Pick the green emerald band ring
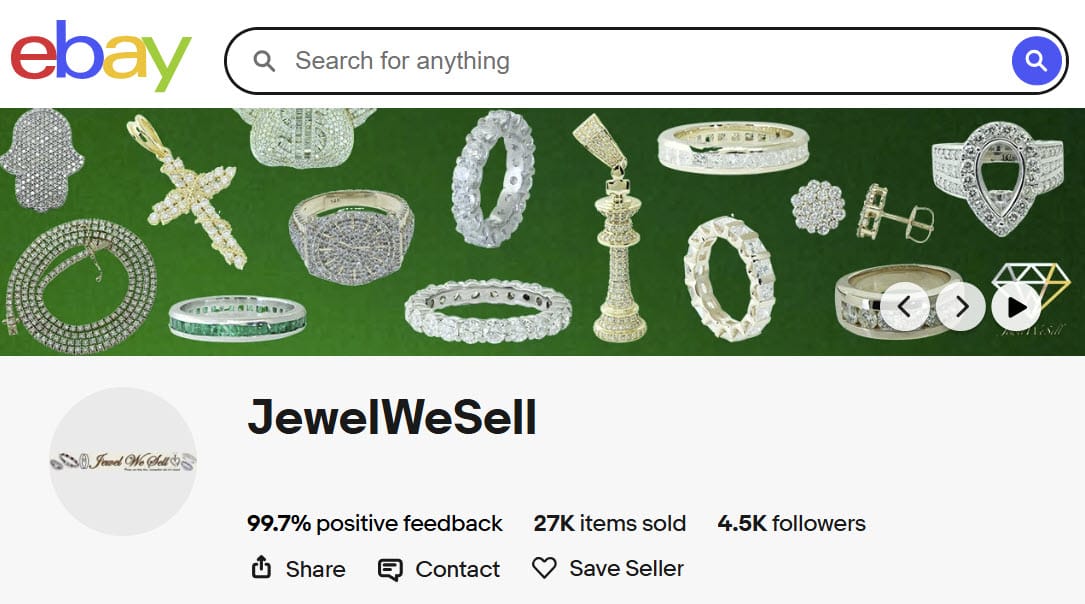The image size is (1085, 604). [x=237, y=318]
